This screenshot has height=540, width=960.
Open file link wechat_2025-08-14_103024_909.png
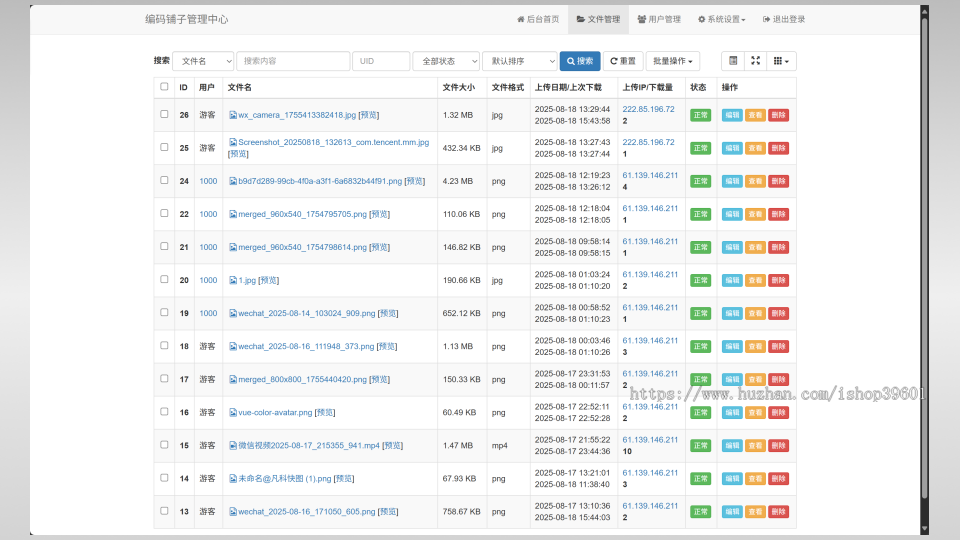click(x=307, y=313)
